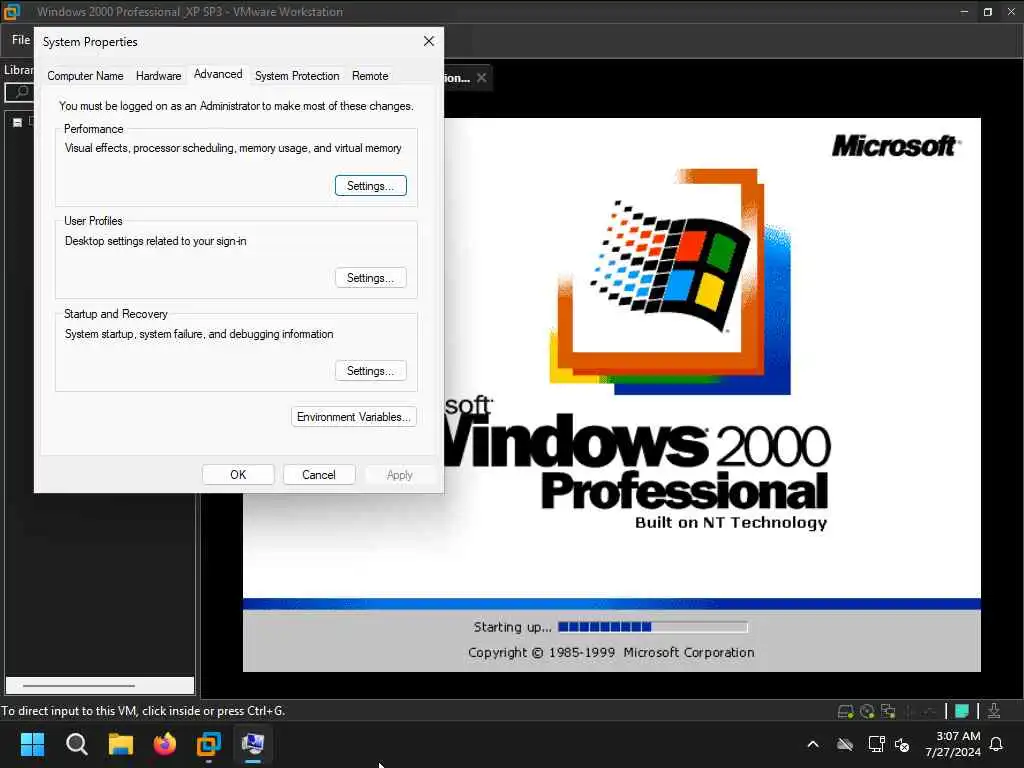Screen dimensions: 1024x768
Task: Click the muted volume tray icon
Action: [902, 744]
